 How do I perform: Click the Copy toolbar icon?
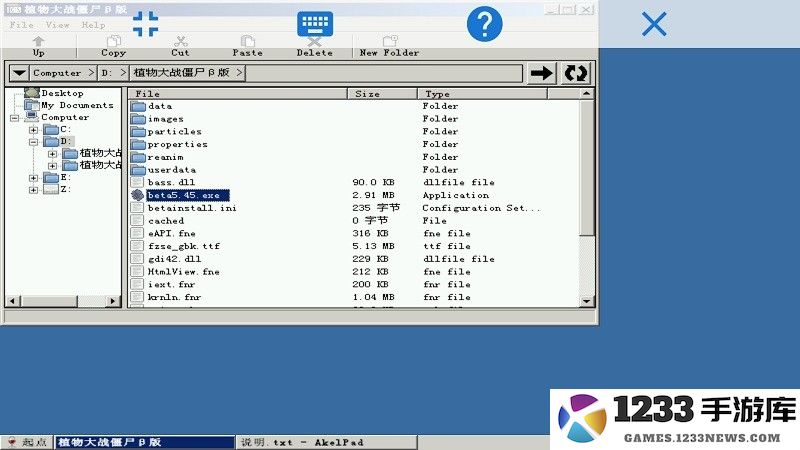click(x=114, y=46)
